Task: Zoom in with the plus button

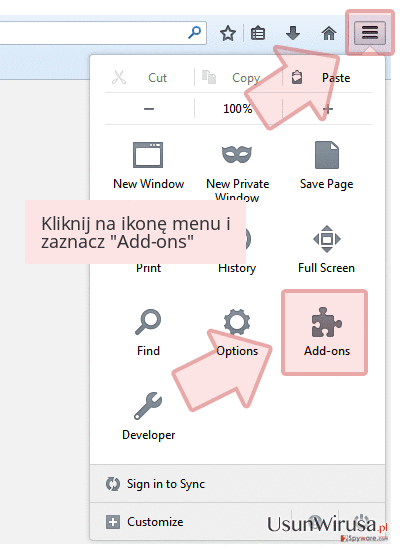Action: (x=328, y=109)
